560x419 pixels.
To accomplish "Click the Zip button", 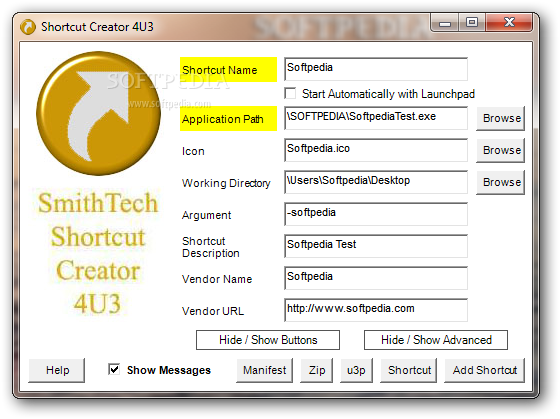I will 316,370.
